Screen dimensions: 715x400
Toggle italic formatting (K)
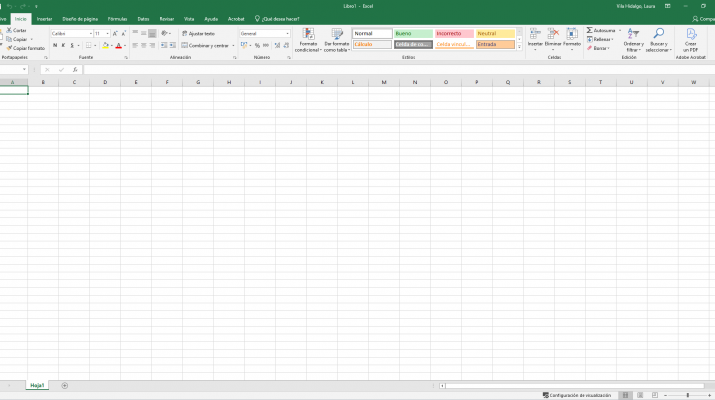(64, 46)
